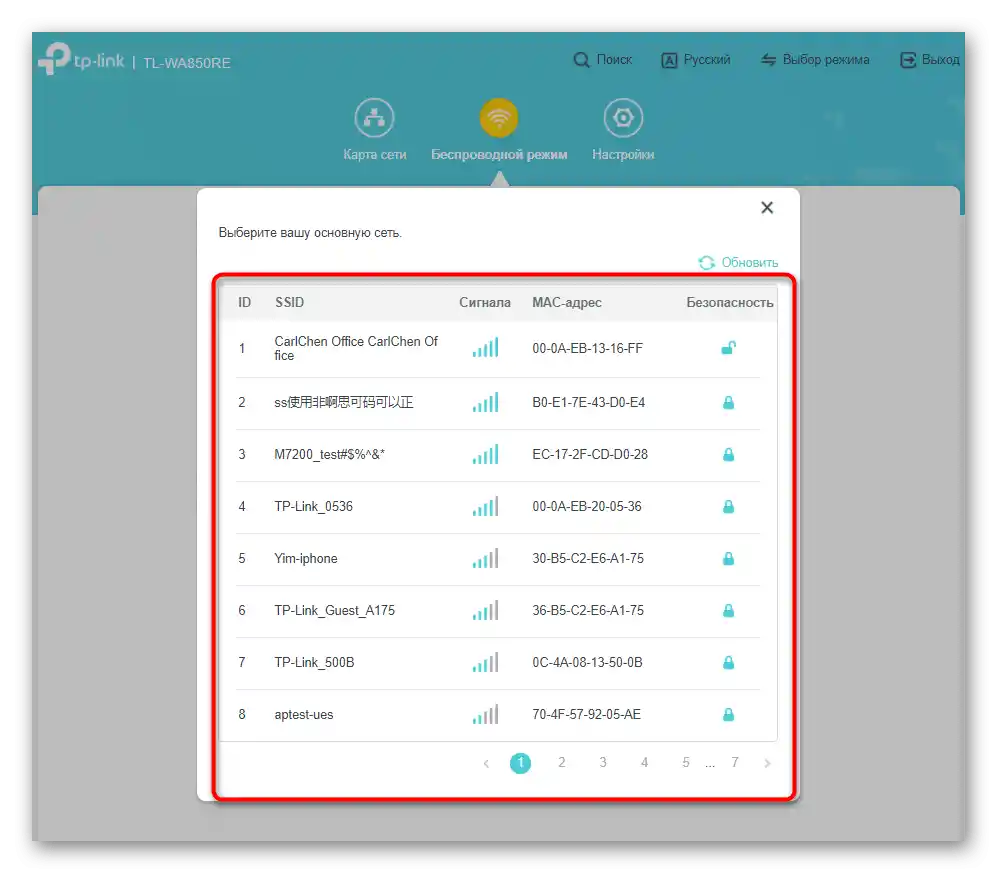This screenshot has height=873, width=997.
Task: Click Обновить to refresh network list
Action: click(738, 262)
